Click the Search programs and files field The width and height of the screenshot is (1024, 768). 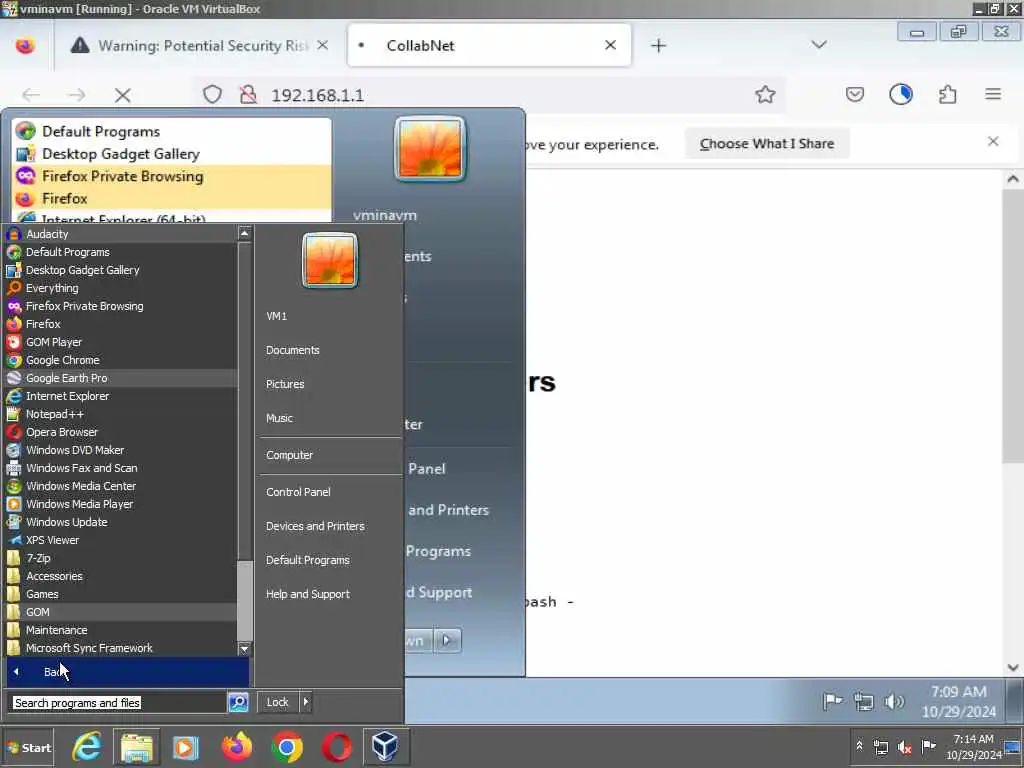pos(118,703)
